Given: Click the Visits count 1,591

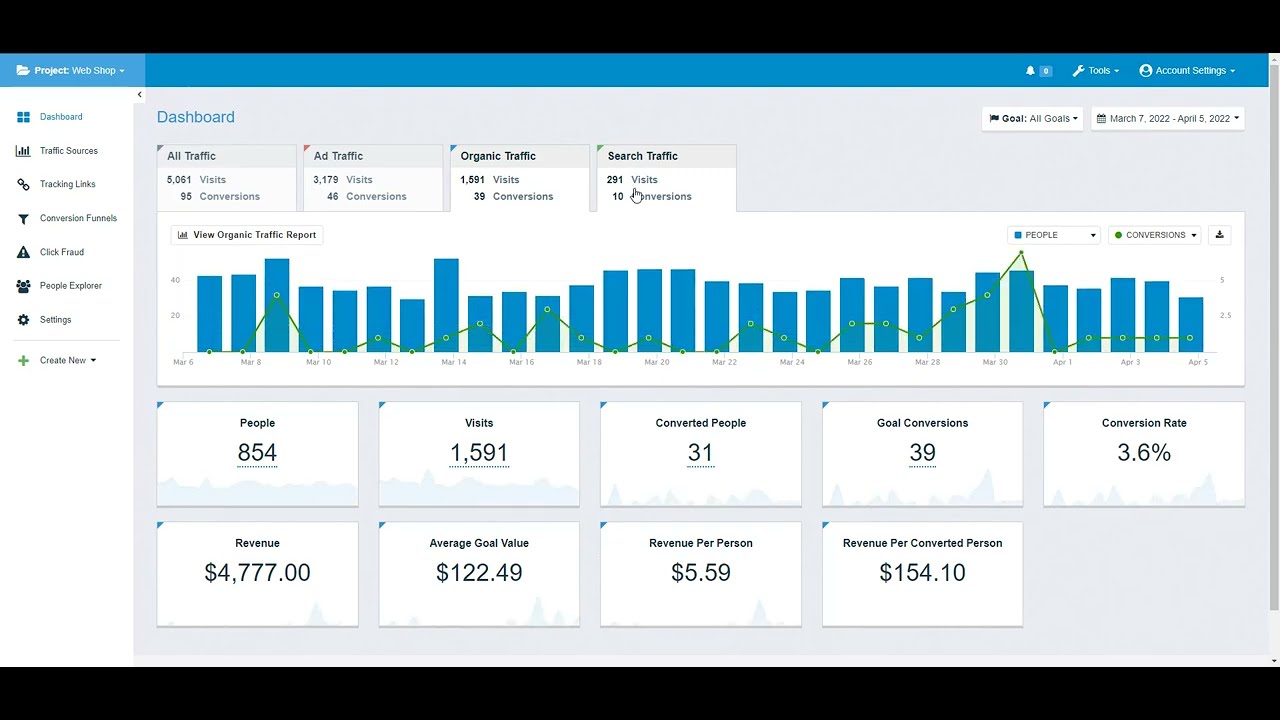Looking at the screenshot, I should pyautogui.click(x=479, y=453).
